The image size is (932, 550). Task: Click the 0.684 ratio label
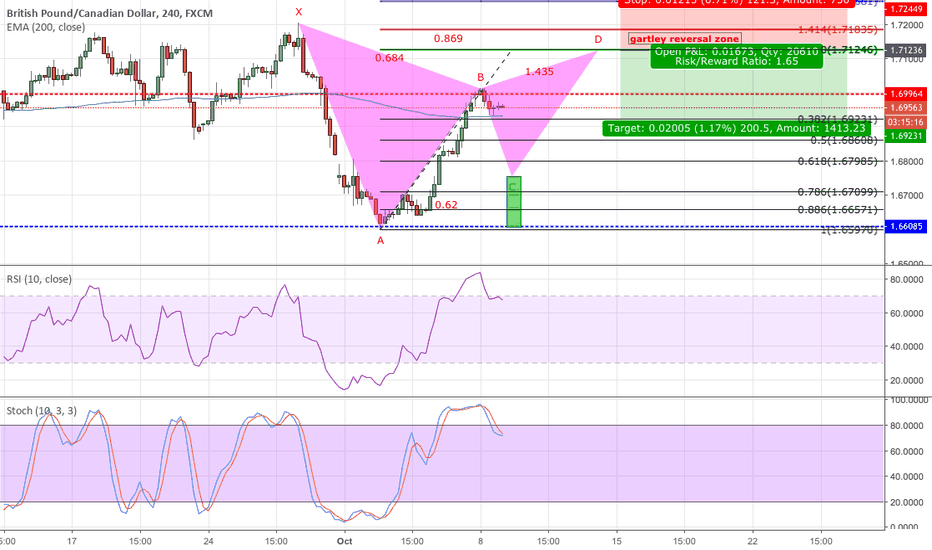tap(389, 58)
